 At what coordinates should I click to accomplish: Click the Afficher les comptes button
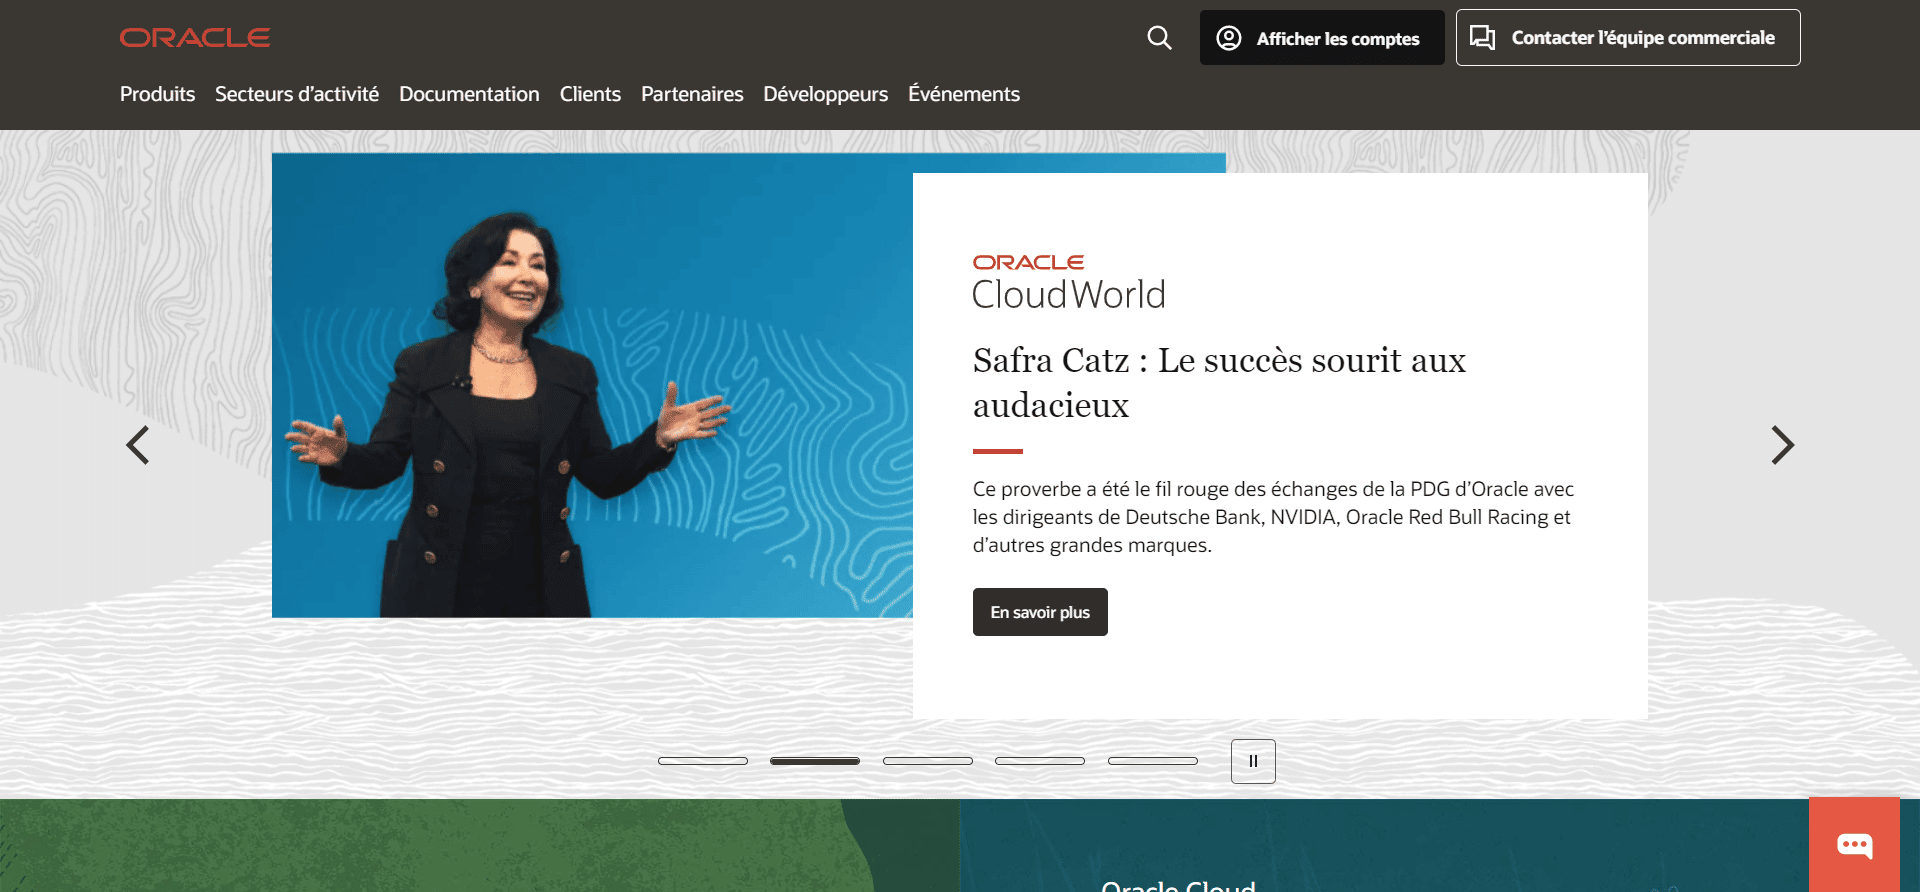pyautogui.click(x=1322, y=38)
